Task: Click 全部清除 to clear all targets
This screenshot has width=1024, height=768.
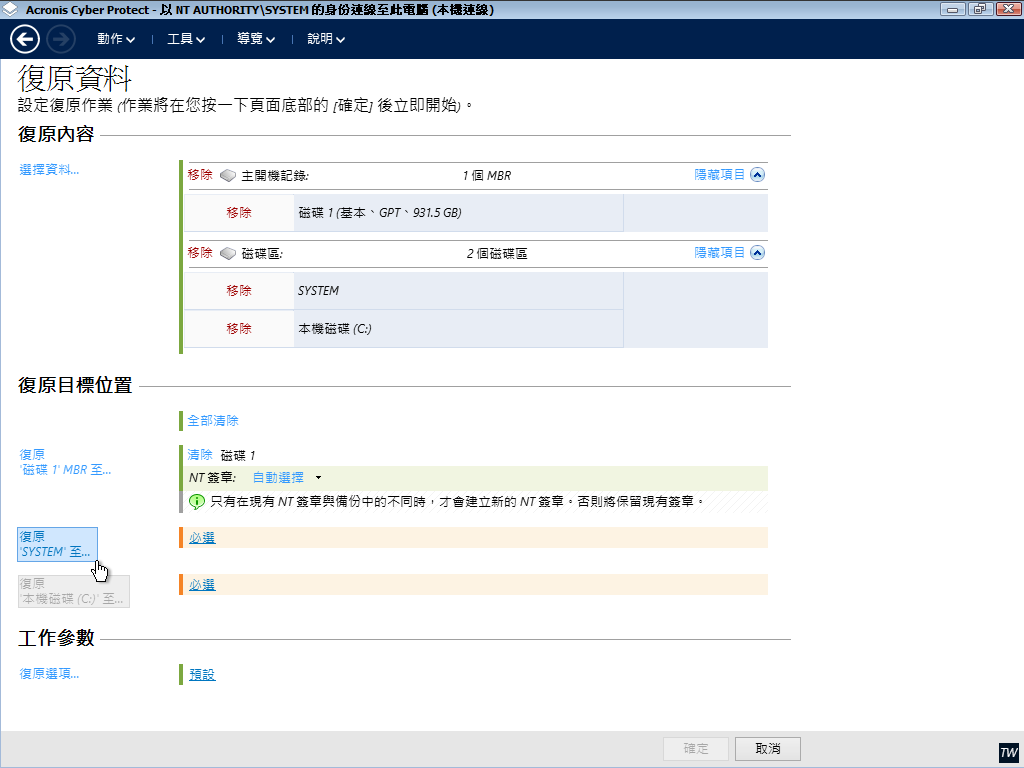Action: (x=213, y=421)
